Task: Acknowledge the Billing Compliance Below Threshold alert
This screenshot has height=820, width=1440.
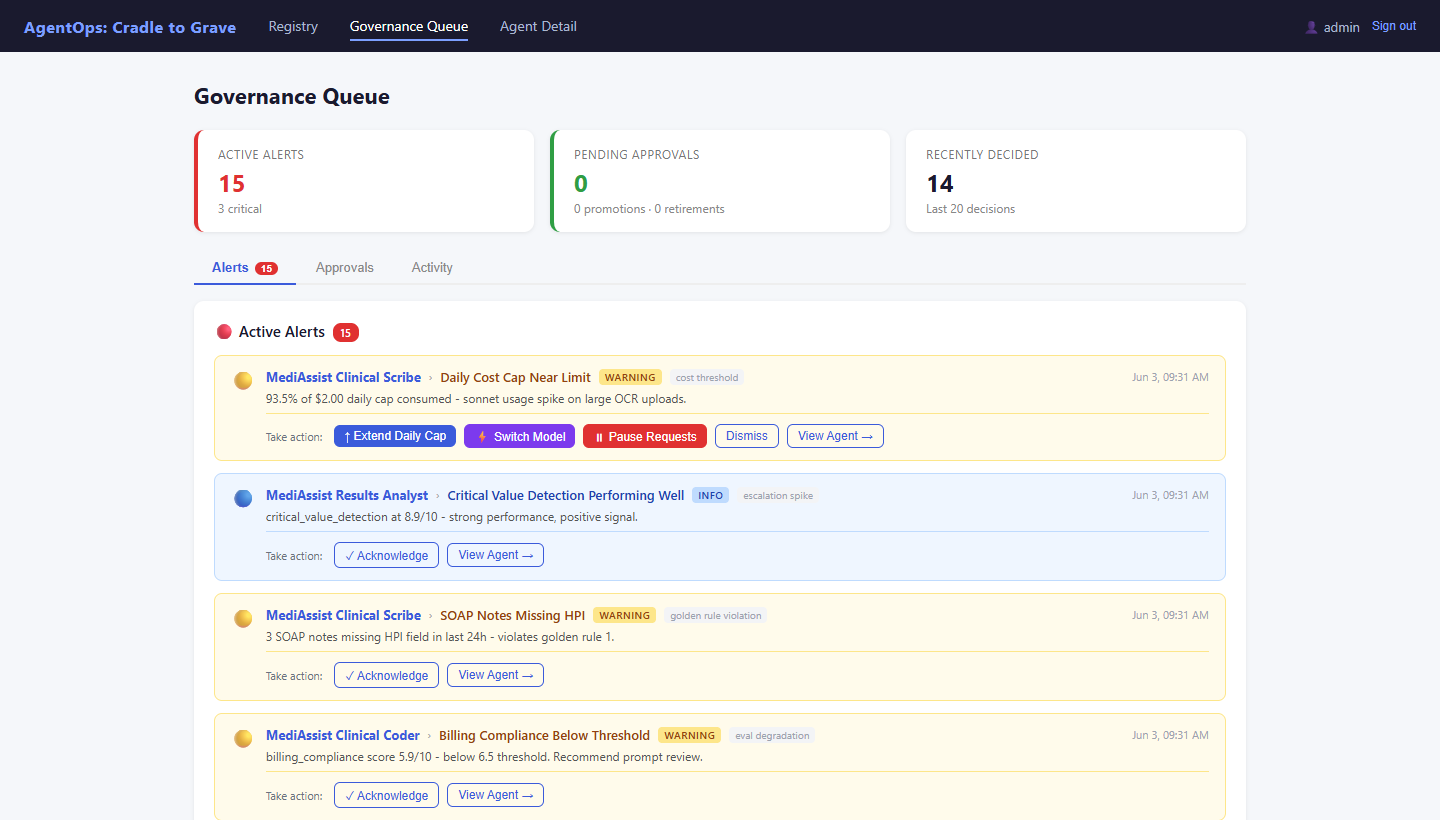Action: coord(386,795)
